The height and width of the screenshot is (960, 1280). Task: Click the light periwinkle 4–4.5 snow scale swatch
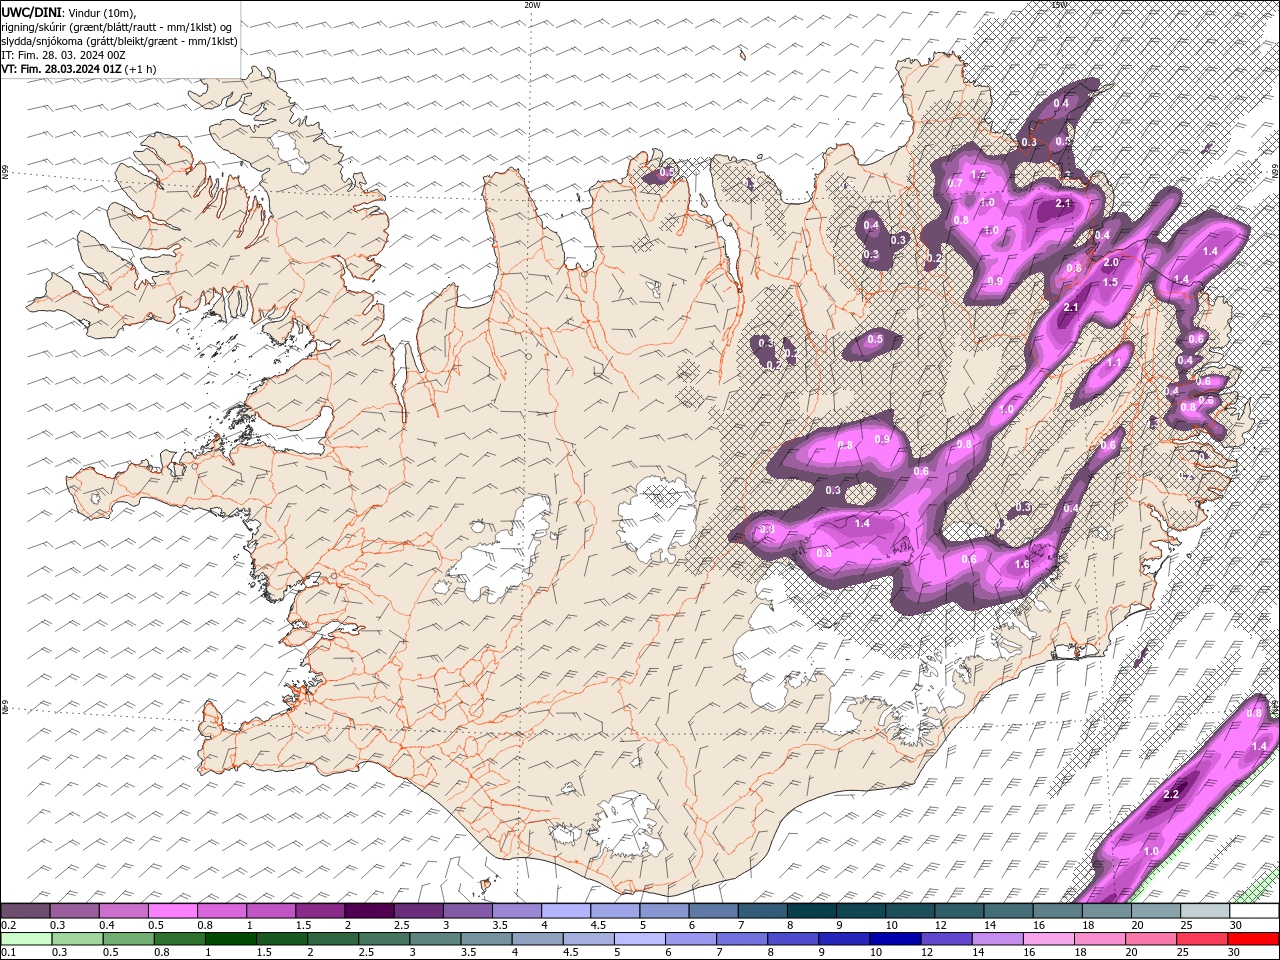(x=565, y=911)
